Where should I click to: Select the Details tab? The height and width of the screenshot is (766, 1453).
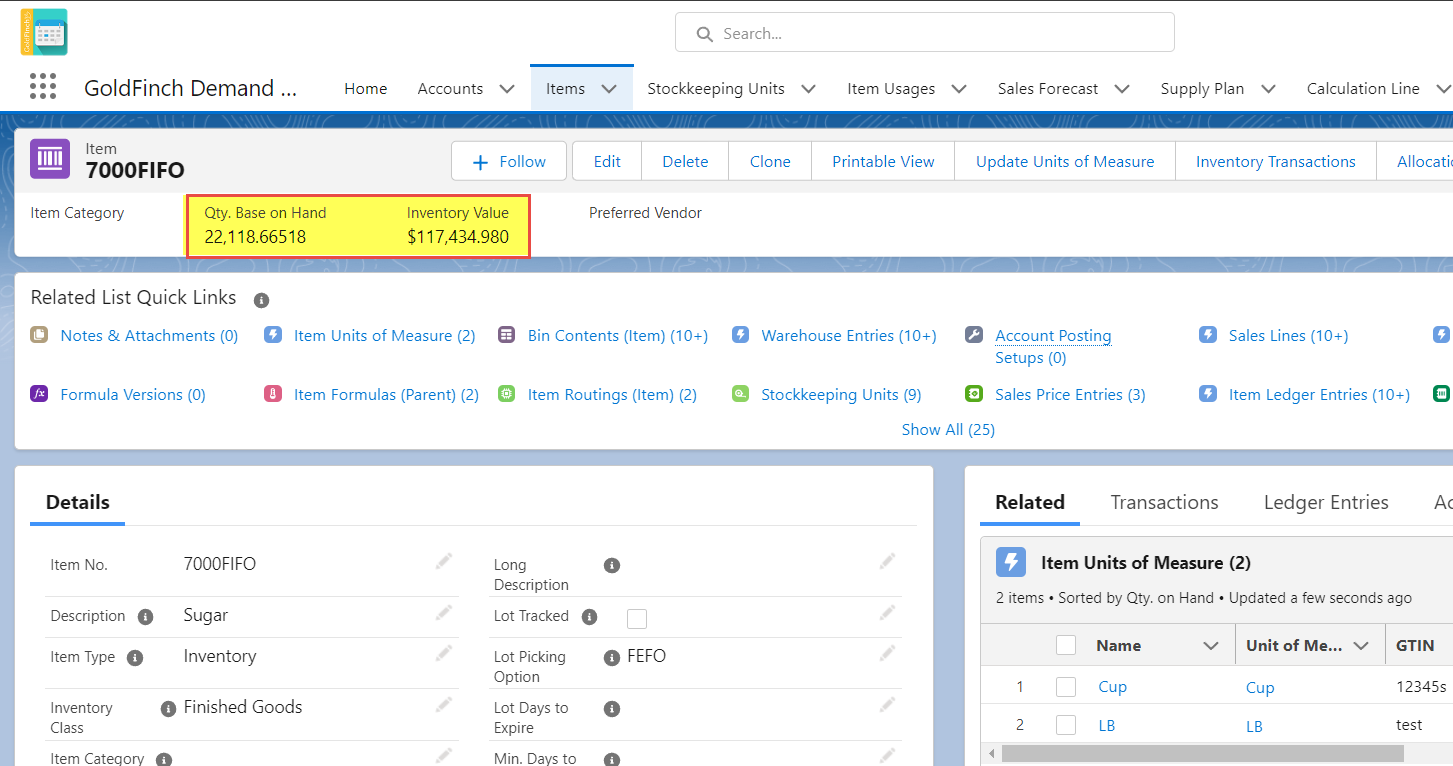click(x=78, y=502)
